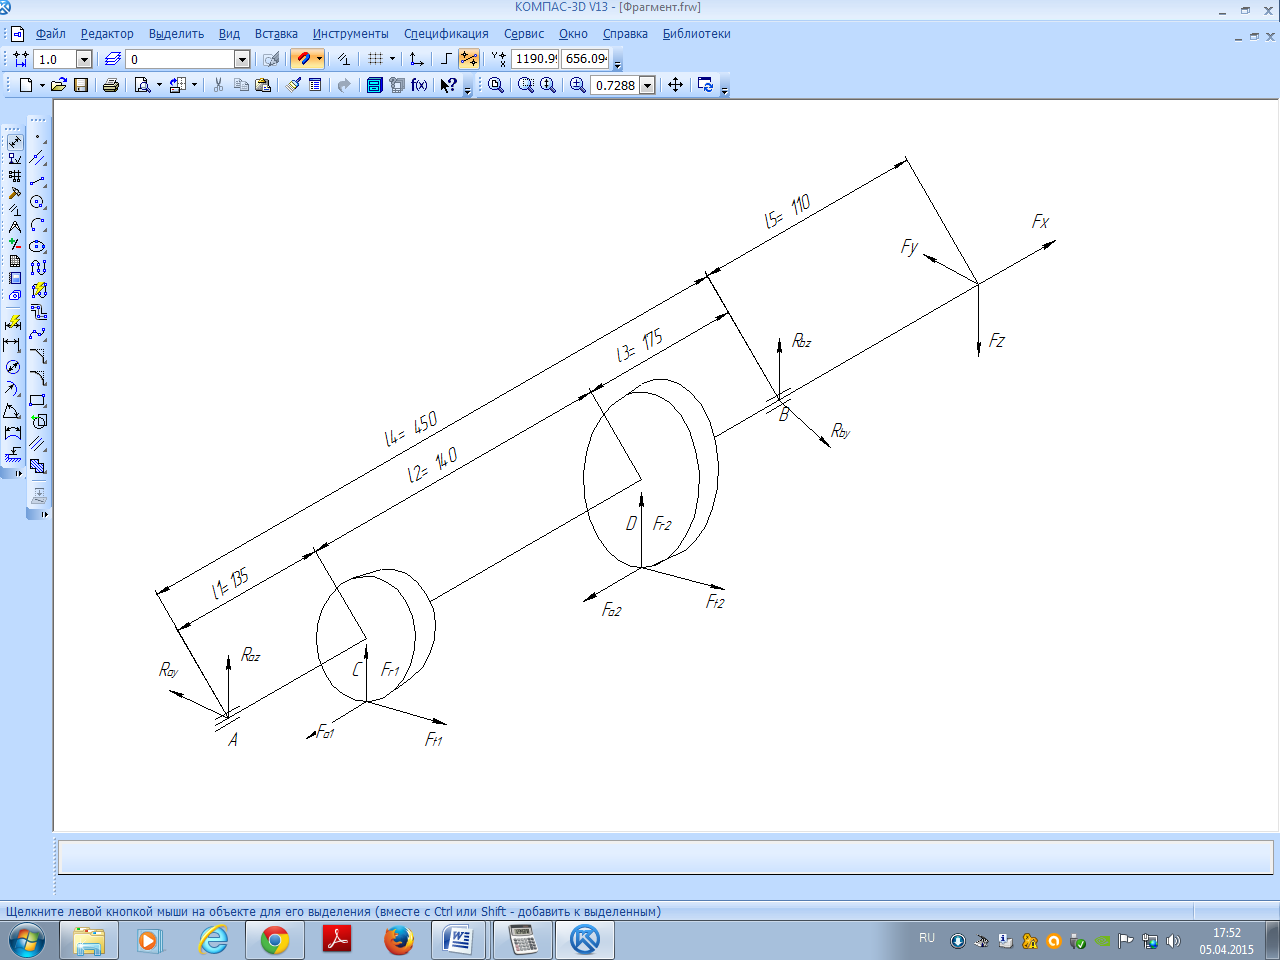The width and height of the screenshot is (1280, 960).
Task: Open the zoom scale 0.7288 dropdown
Action: point(647,86)
